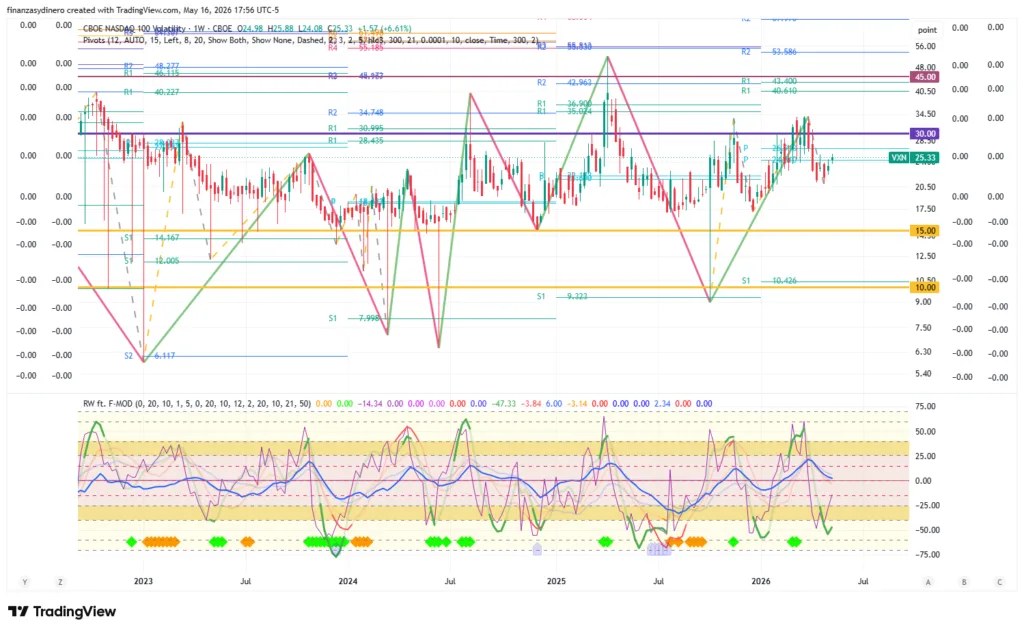
Task: Click the VXN 25.33 current price tag
Action: (914, 158)
